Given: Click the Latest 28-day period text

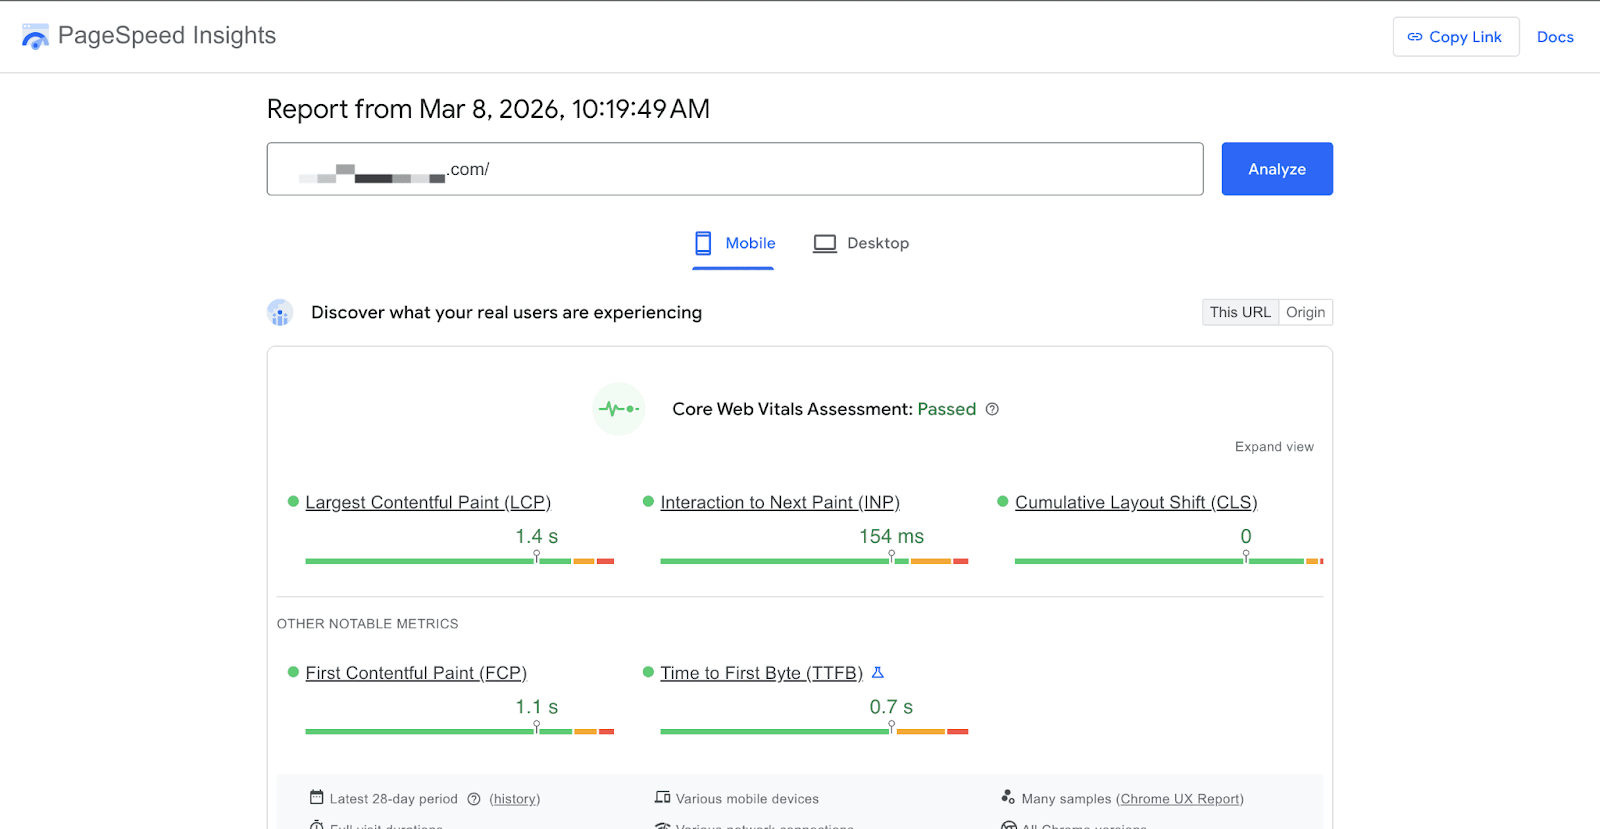Looking at the screenshot, I should 394,799.
